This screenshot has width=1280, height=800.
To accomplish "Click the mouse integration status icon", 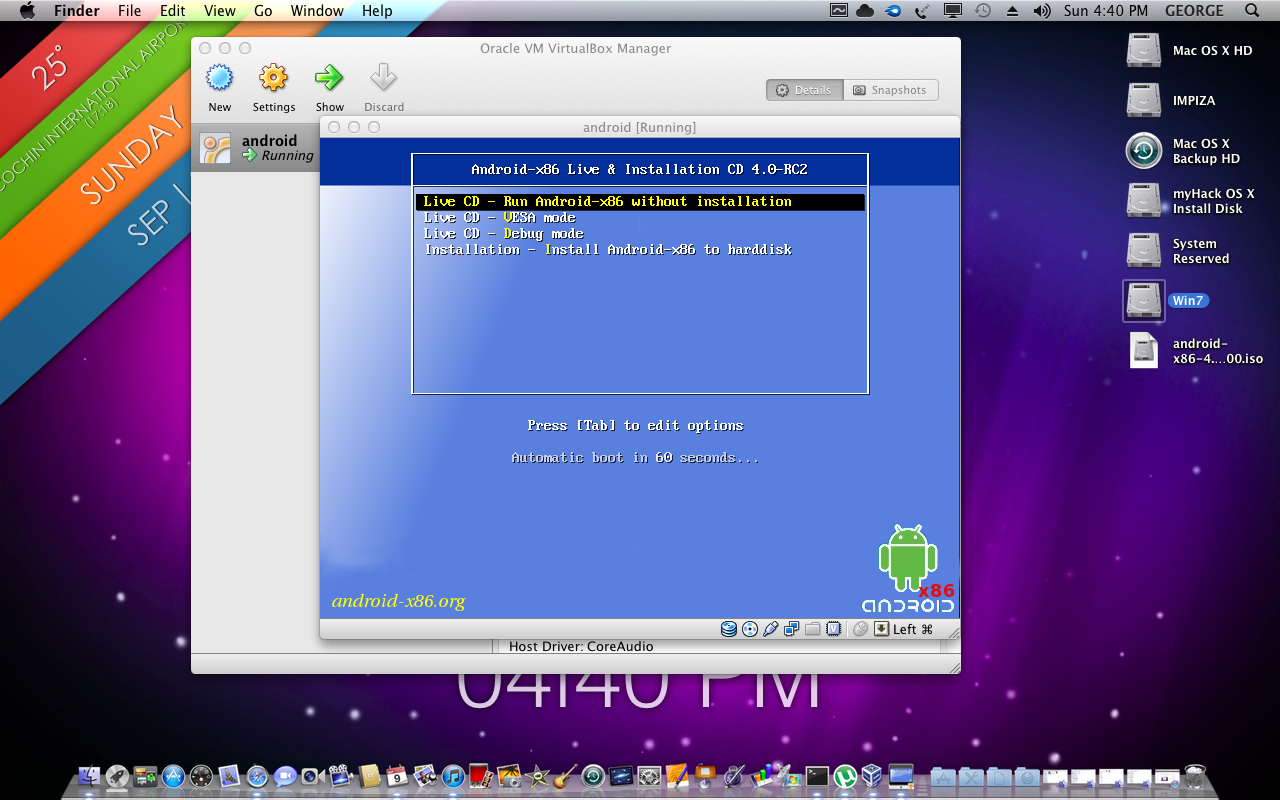I will point(860,629).
